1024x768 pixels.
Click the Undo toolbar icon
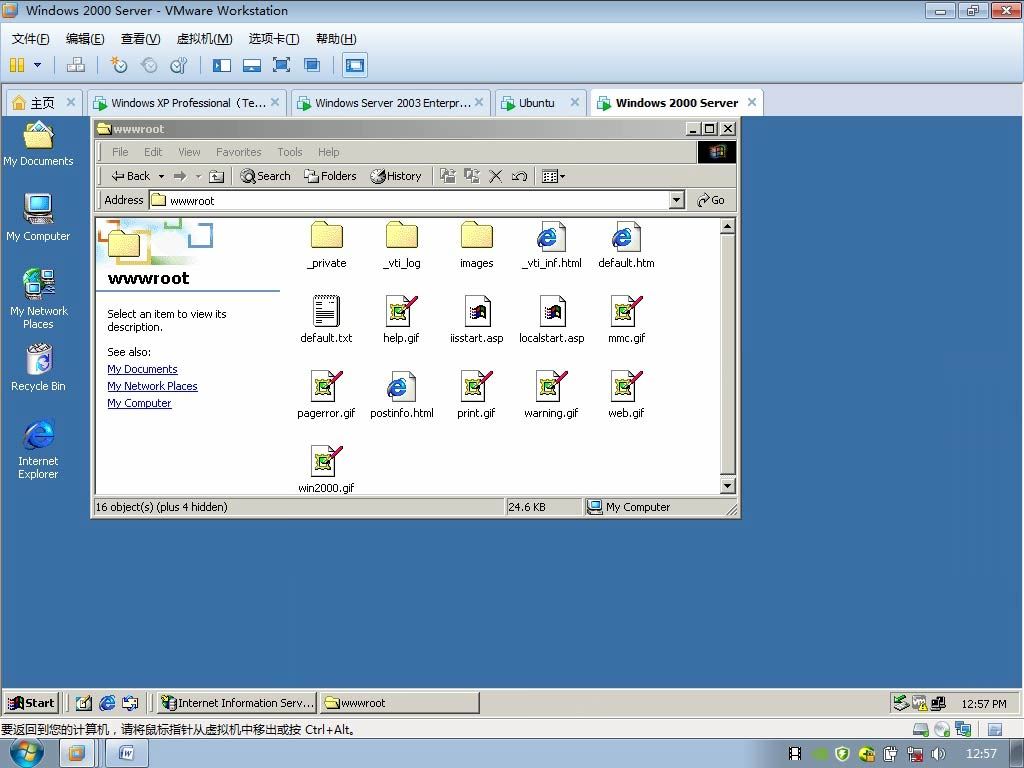(x=519, y=176)
